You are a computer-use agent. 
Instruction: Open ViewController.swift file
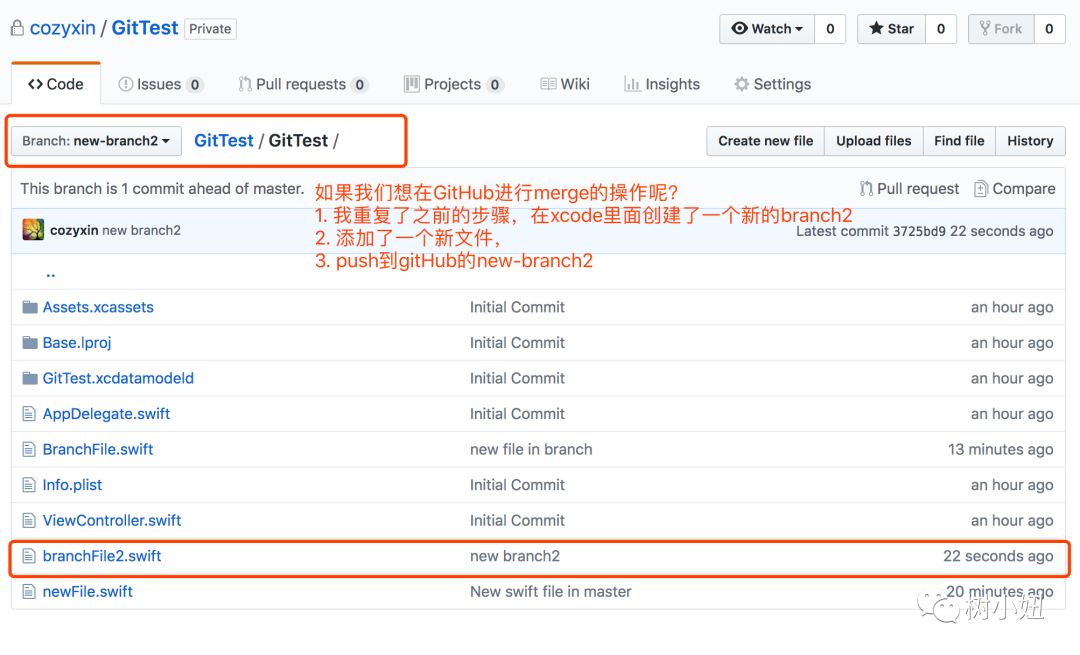(x=112, y=521)
